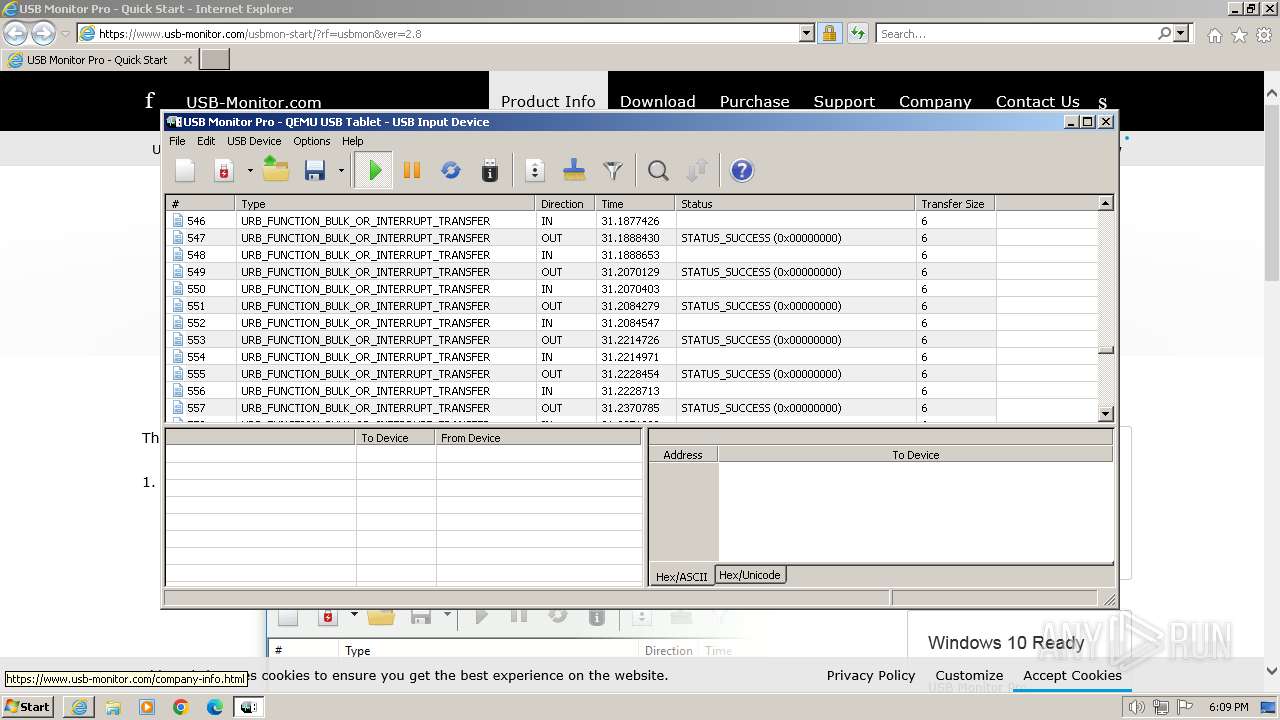The image size is (1280, 720).
Task: Close the USB Monitor Pro Quick Start tab
Action: [187, 60]
